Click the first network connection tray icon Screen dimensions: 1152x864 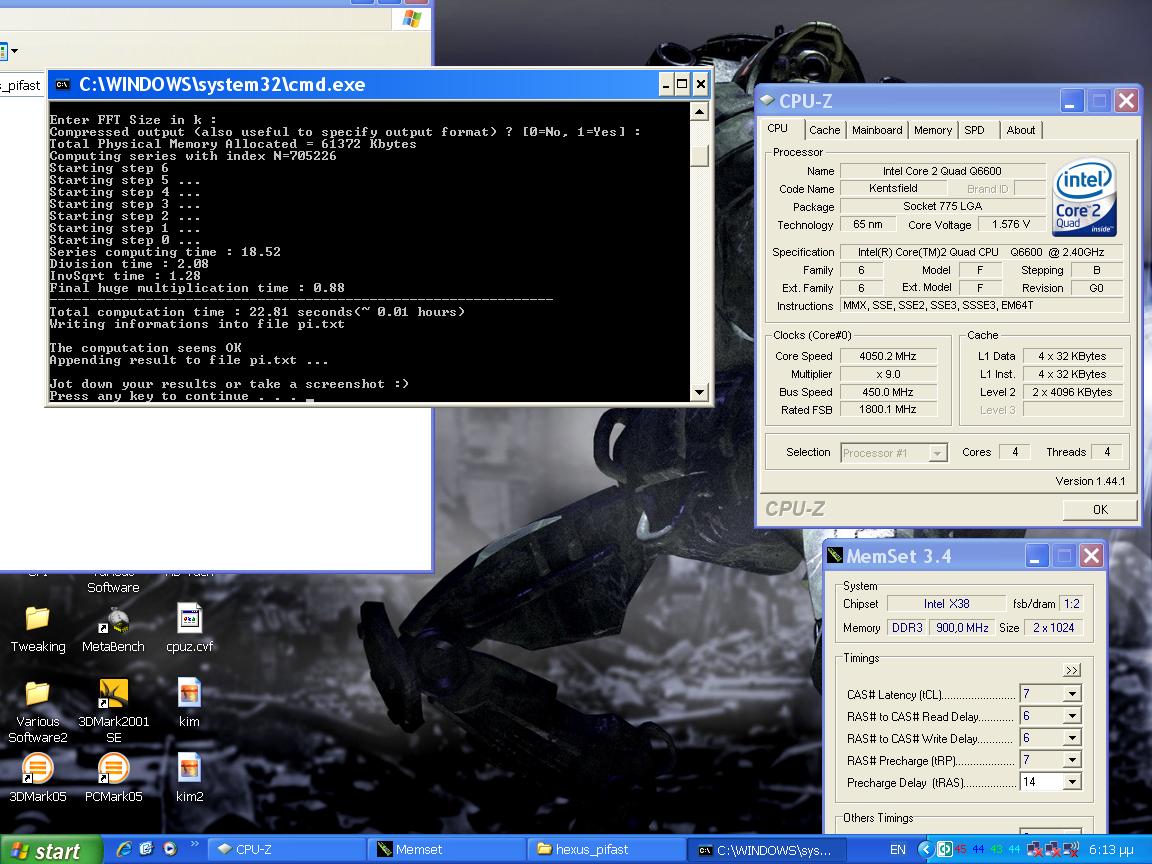point(1035,849)
